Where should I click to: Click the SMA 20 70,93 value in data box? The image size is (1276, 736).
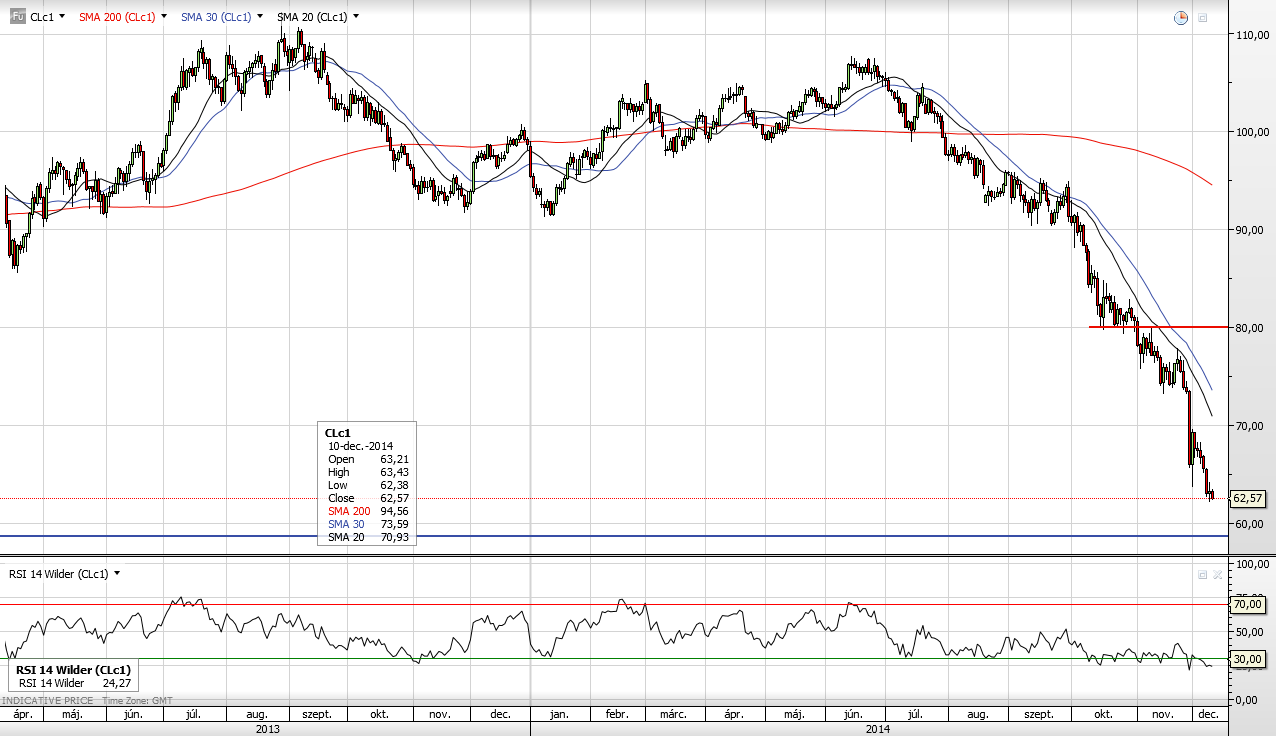click(394, 537)
